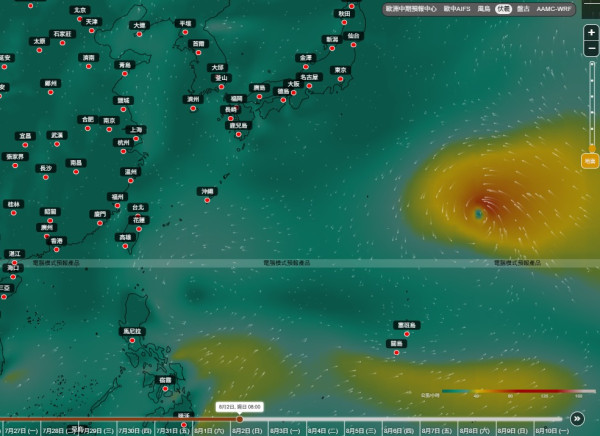Screen dimensions: 600x436
Task: Click the red marker under 仙台
Action: click(x=354, y=45)
